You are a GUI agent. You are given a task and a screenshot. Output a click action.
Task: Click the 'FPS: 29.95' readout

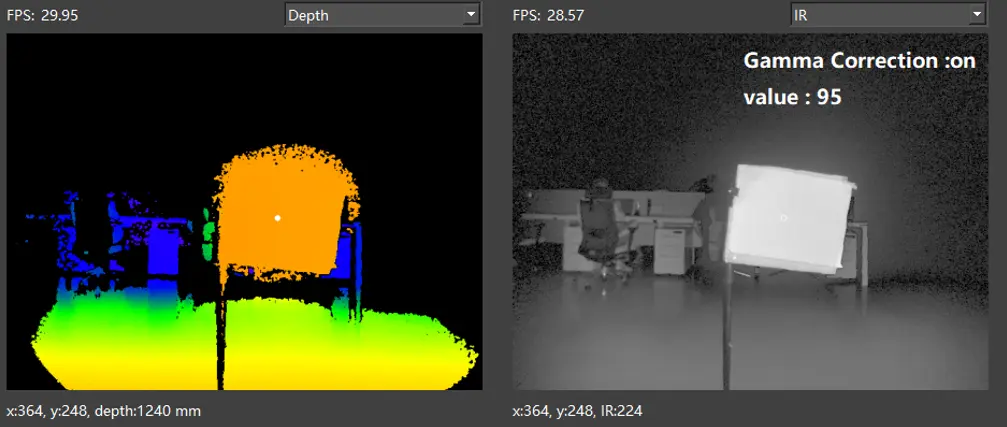[x=42, y=15]
